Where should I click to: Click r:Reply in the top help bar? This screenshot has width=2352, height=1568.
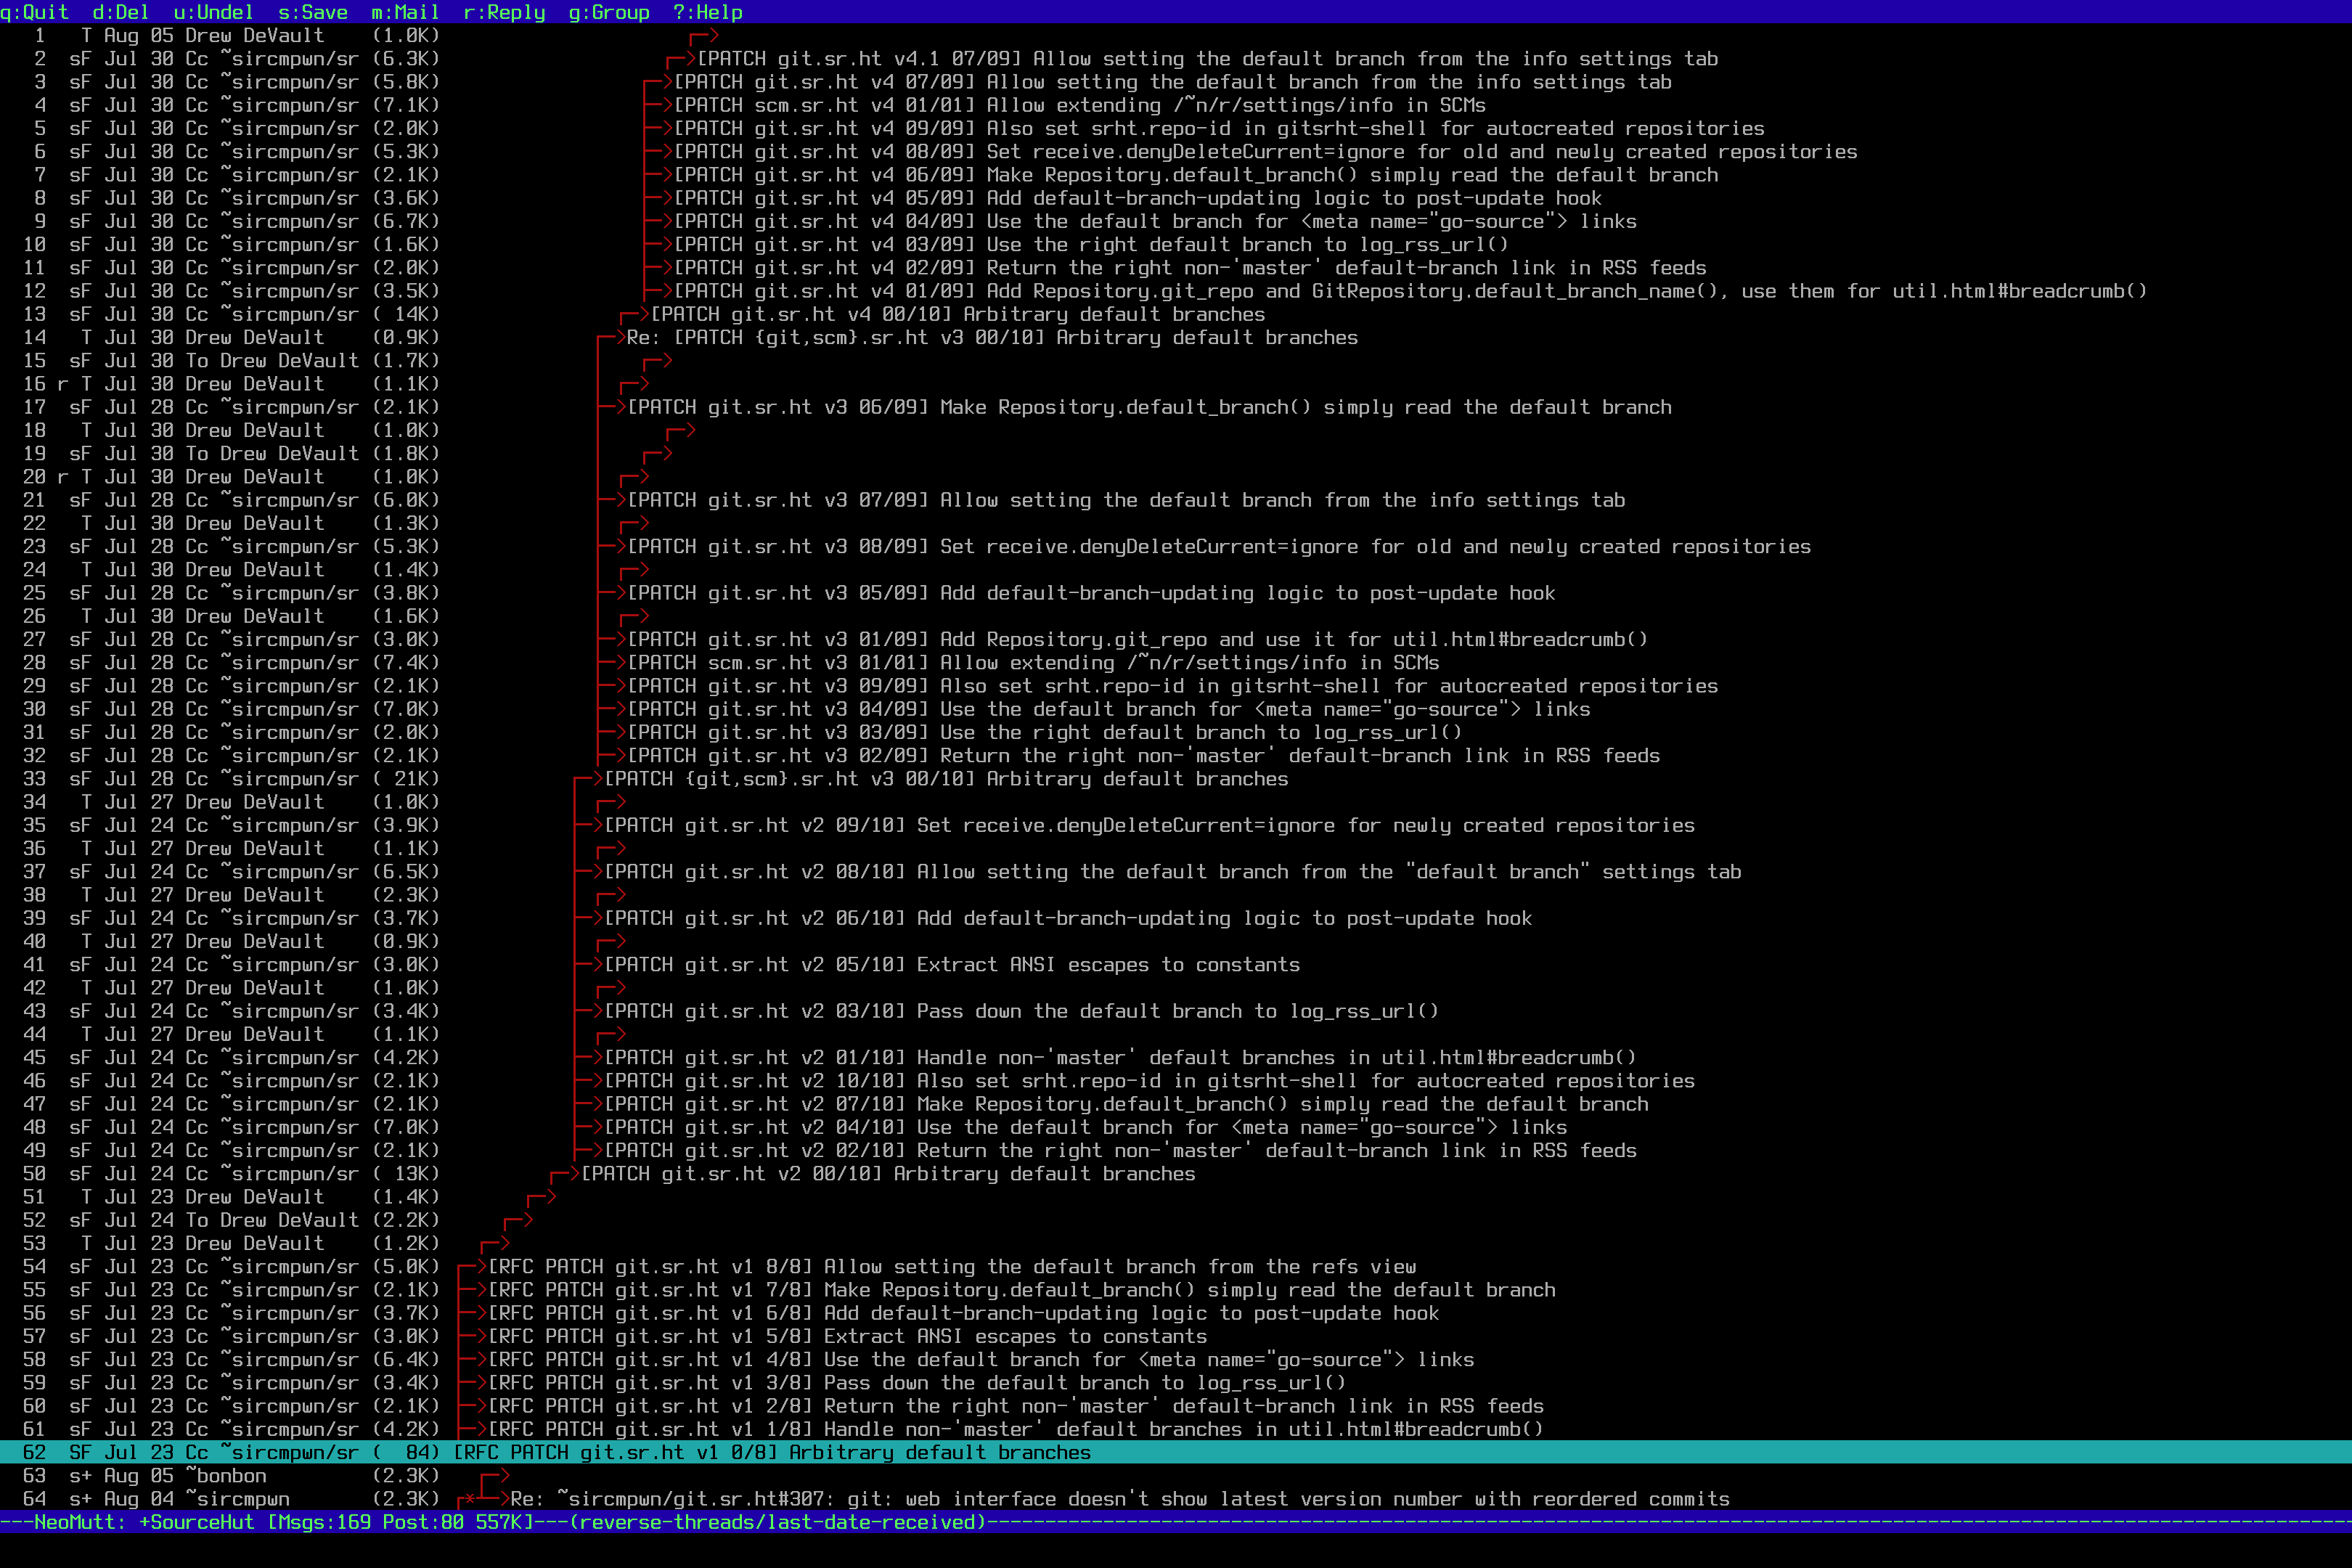[x=504, y=12]
